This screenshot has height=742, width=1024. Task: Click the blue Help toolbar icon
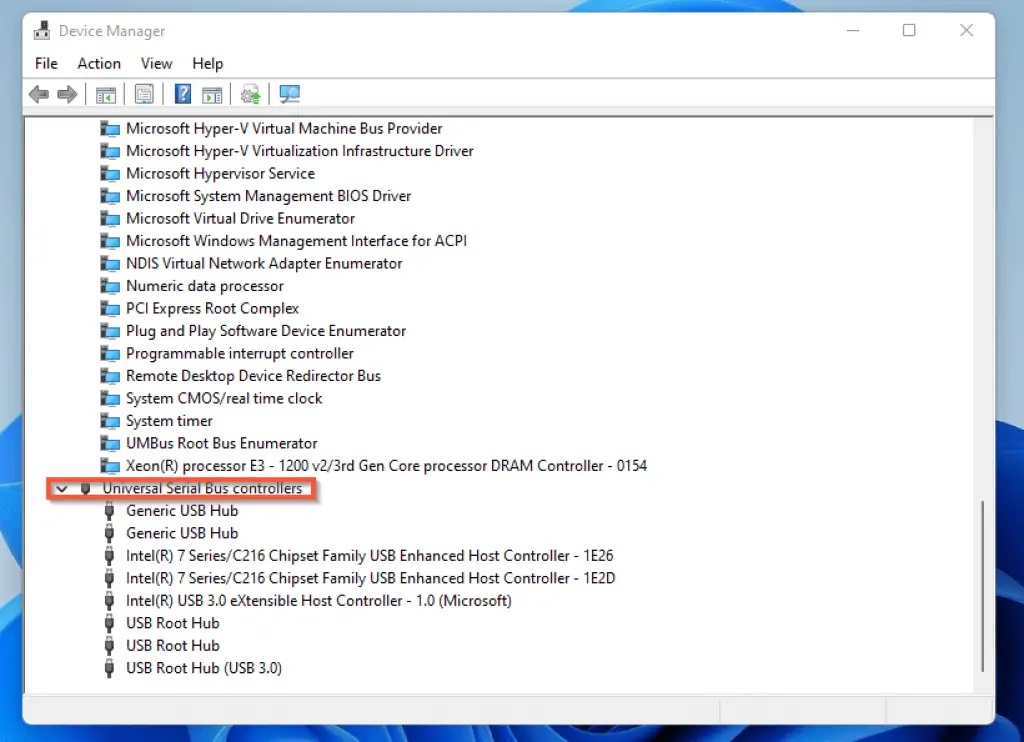pyautogui.click(x=182, y=93)
